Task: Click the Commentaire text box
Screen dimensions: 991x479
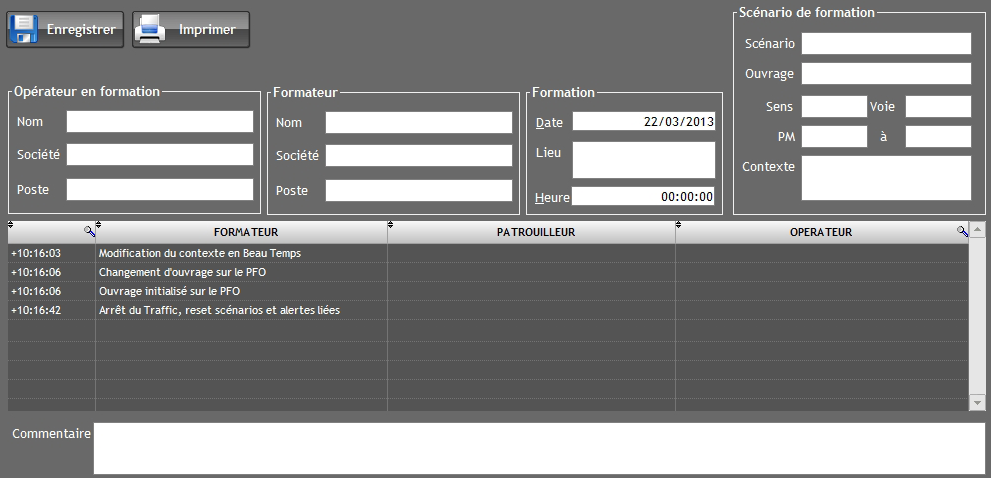Action: point(539,448)
